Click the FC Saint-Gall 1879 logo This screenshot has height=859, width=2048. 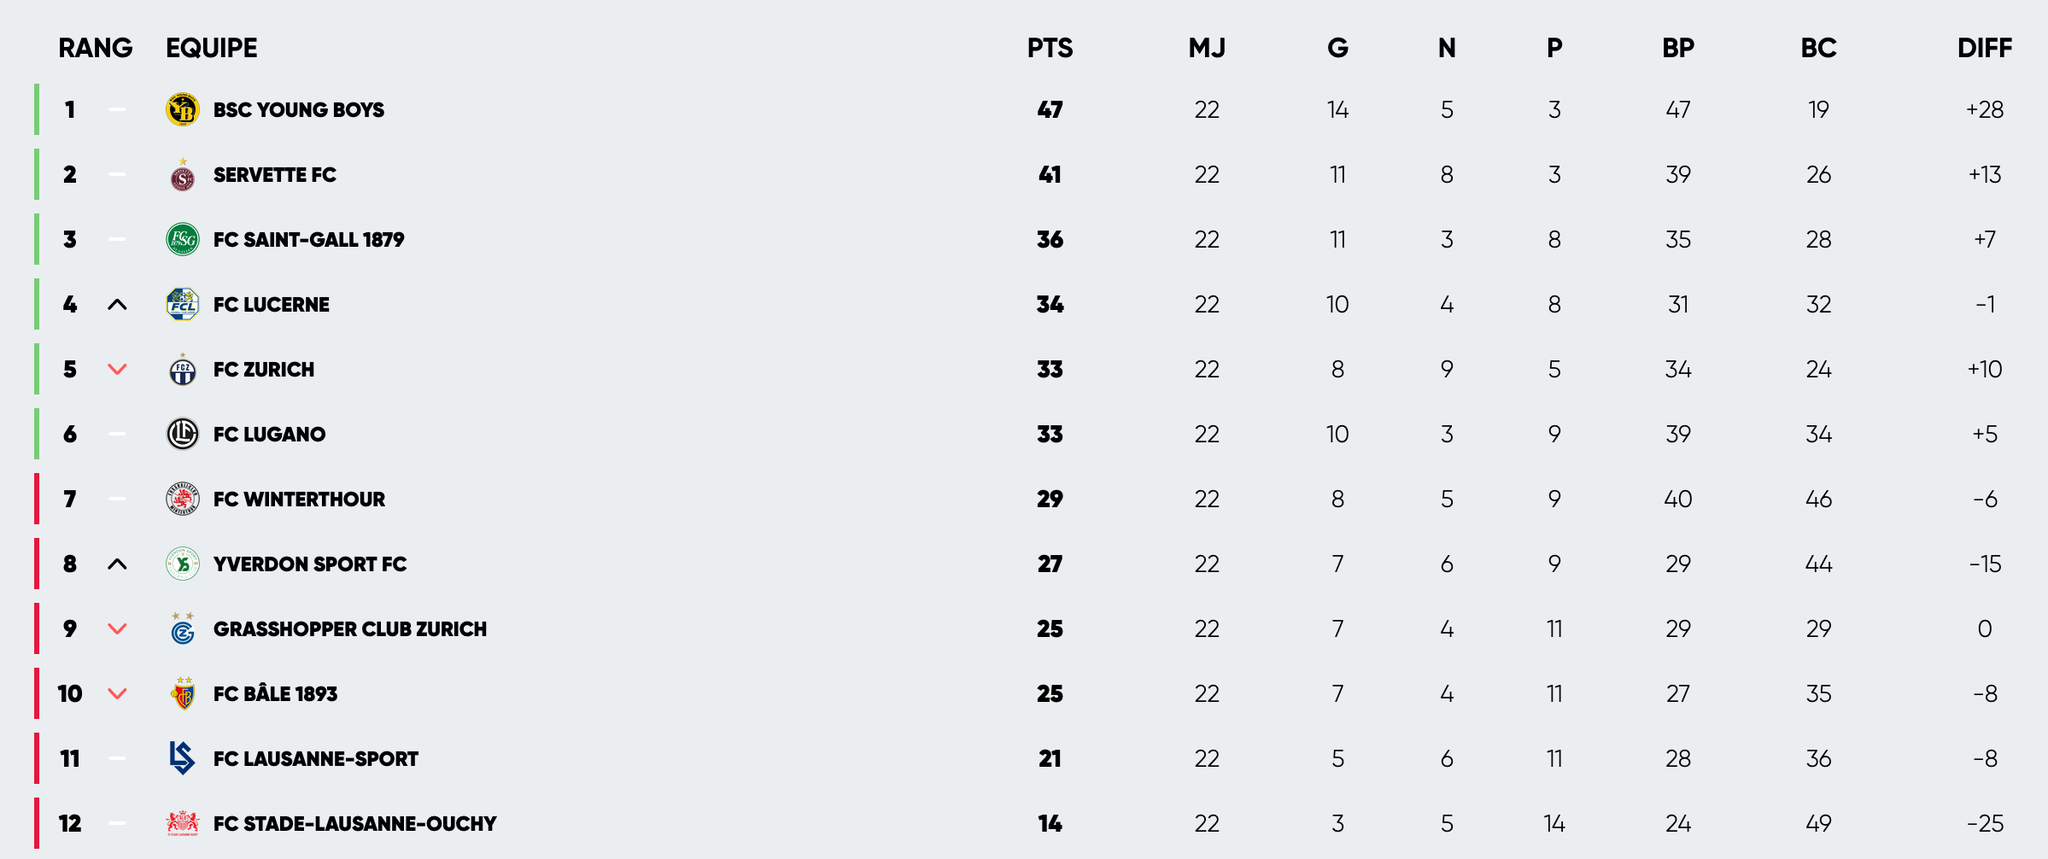point(182,240)
